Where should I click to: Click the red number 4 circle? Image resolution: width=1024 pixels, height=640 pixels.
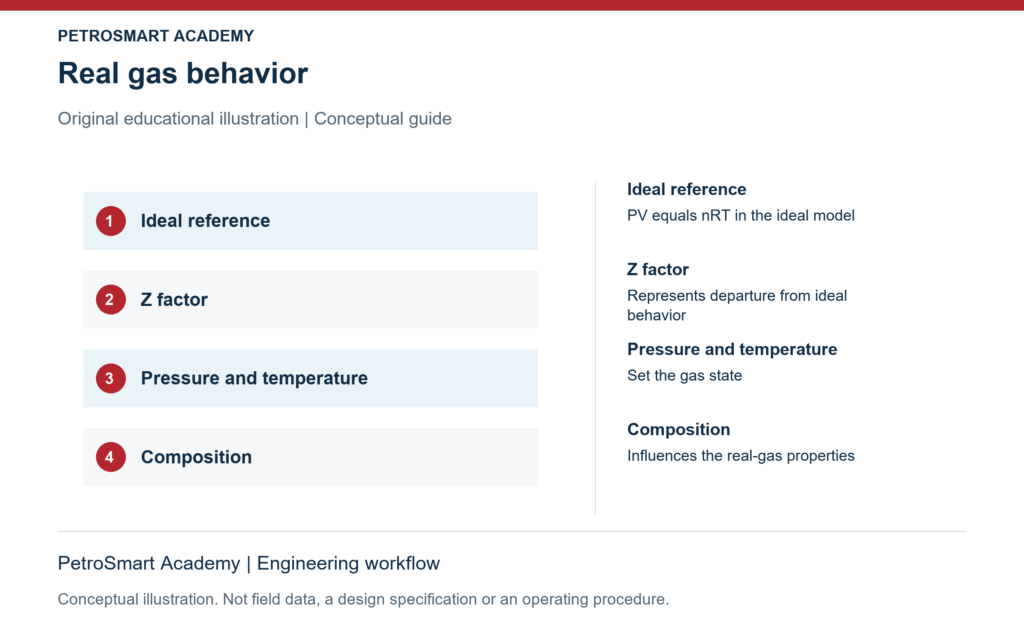pyautogui.click(x=110, y=457)
